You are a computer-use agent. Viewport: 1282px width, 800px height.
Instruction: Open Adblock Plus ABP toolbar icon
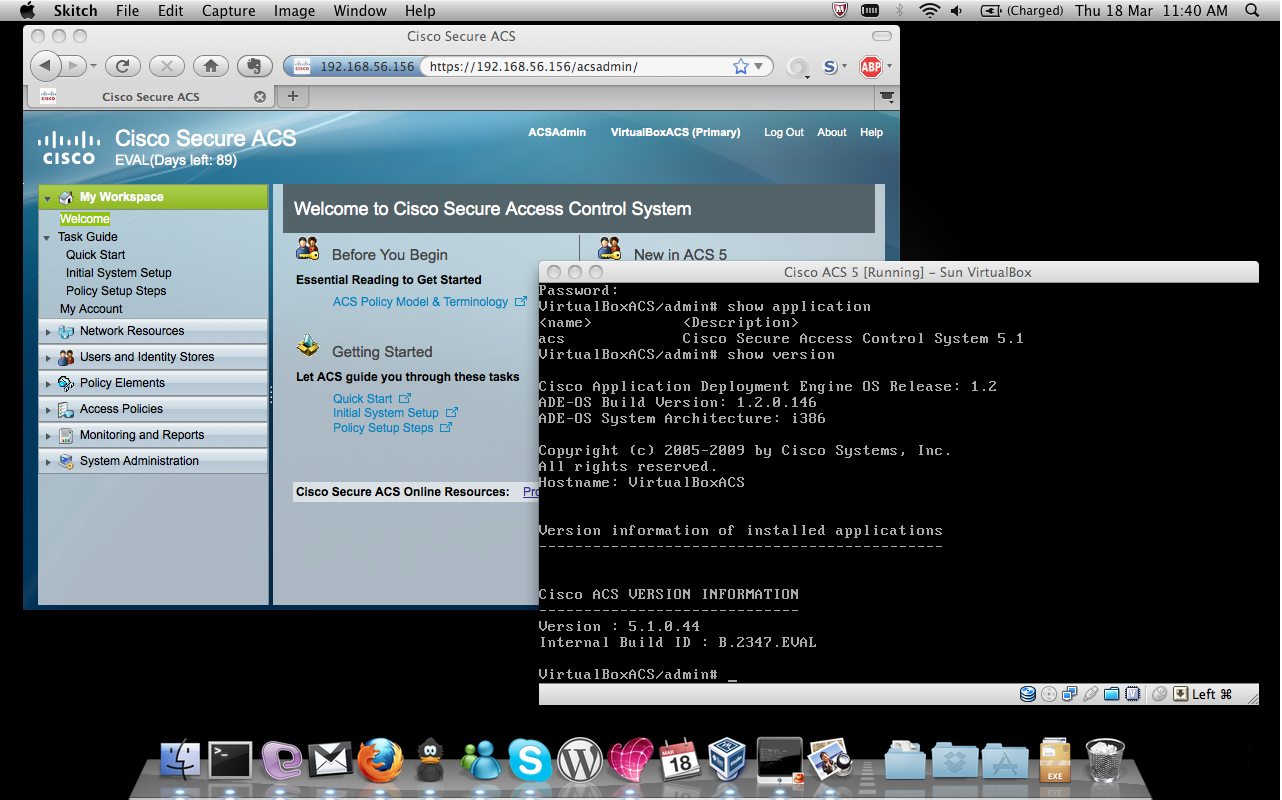[x=871, y=66]
